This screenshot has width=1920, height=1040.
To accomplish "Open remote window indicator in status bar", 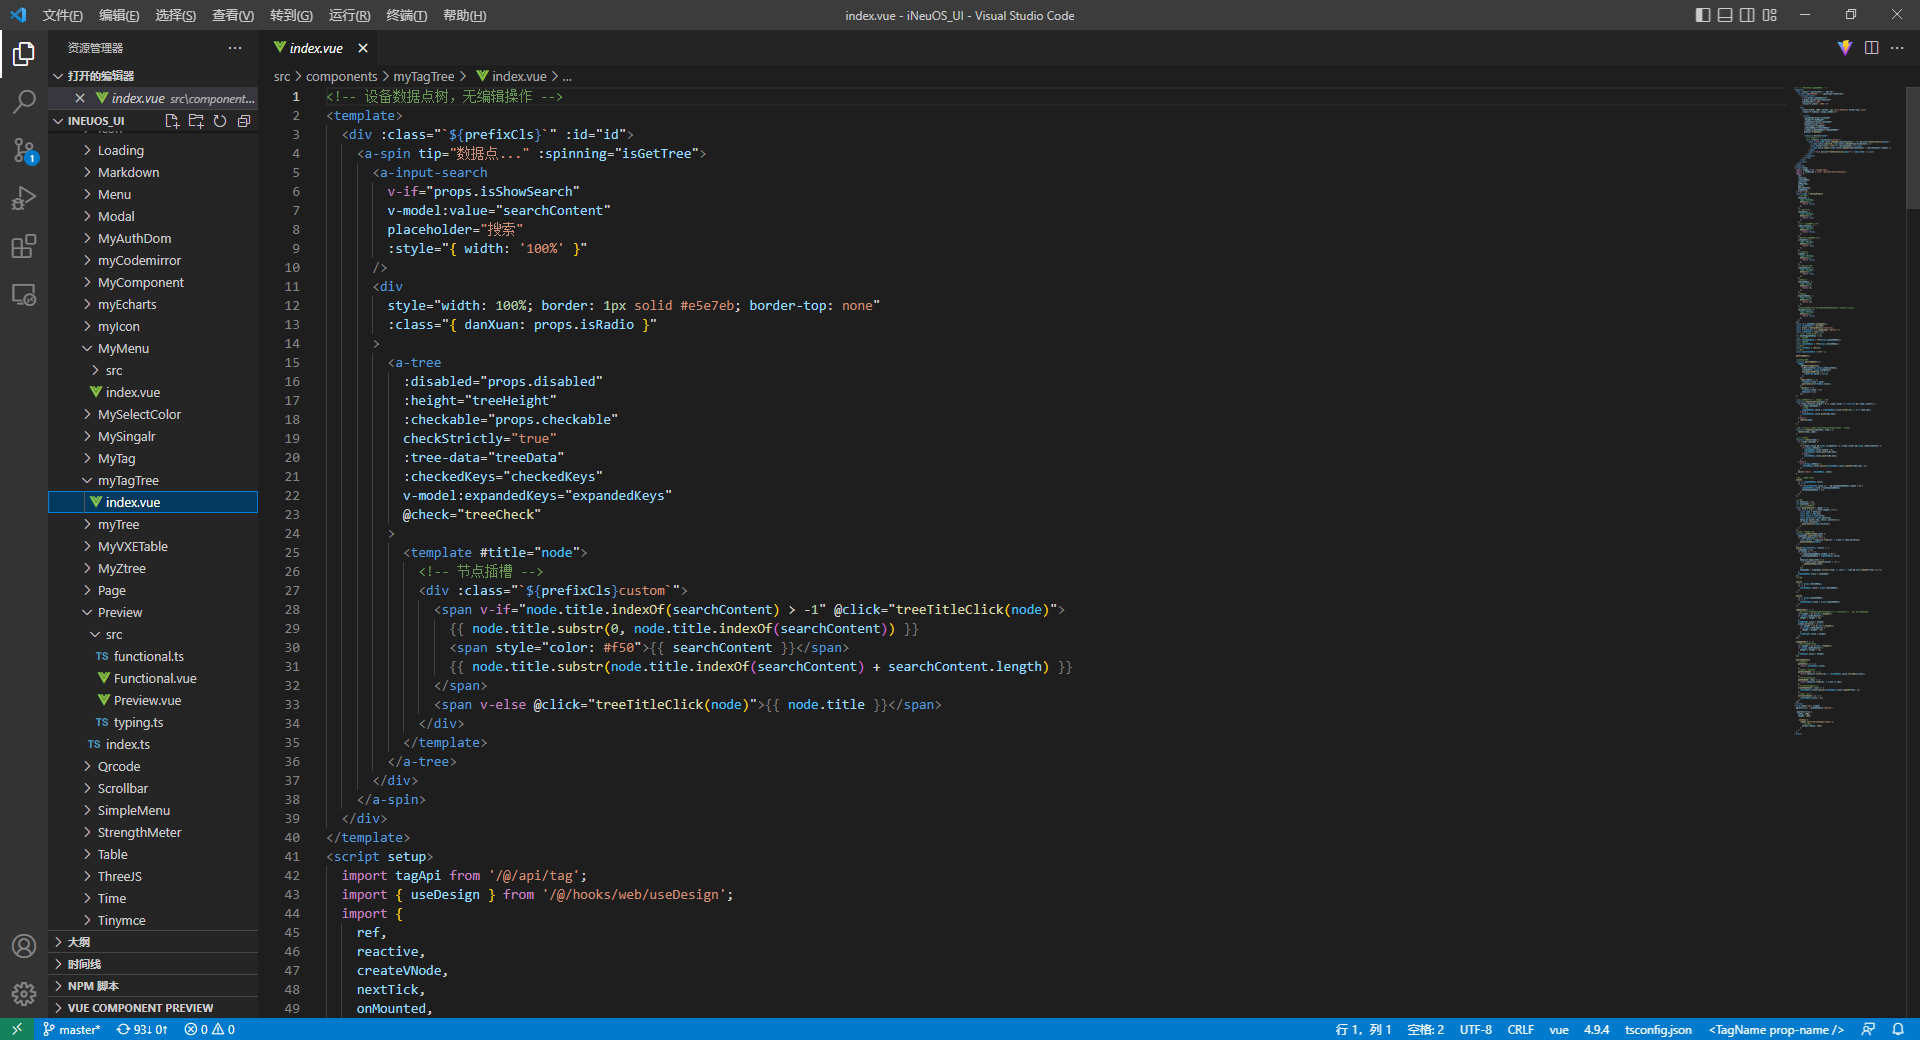I will point(17,1029).
